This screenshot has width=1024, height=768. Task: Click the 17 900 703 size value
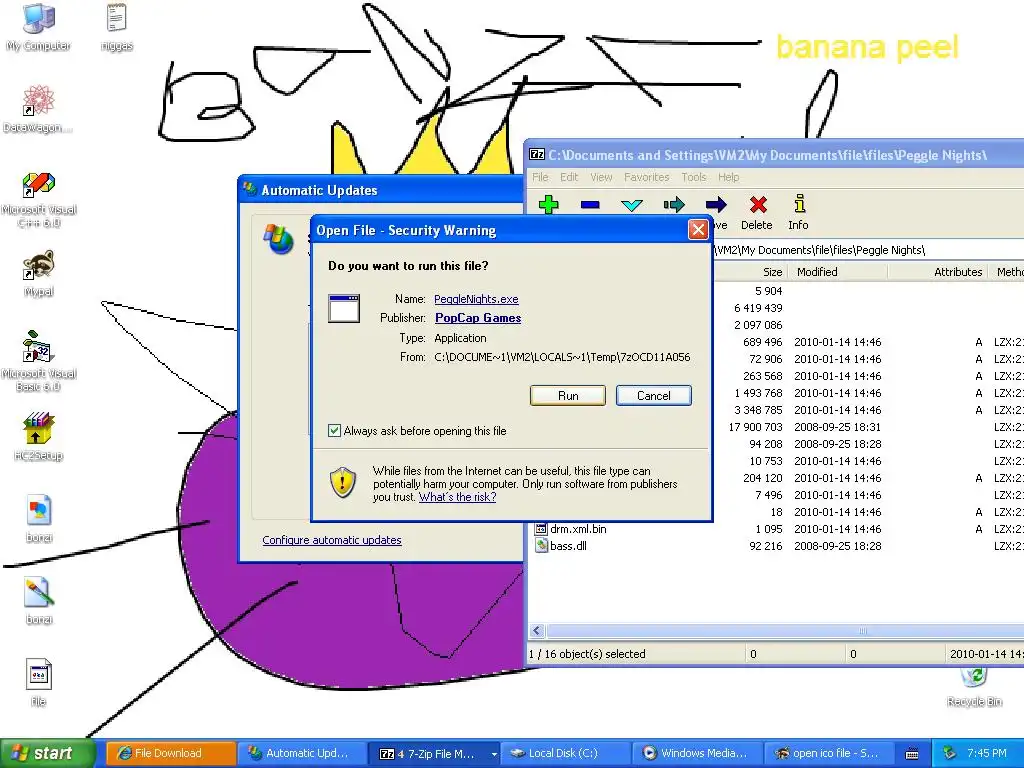756,427
